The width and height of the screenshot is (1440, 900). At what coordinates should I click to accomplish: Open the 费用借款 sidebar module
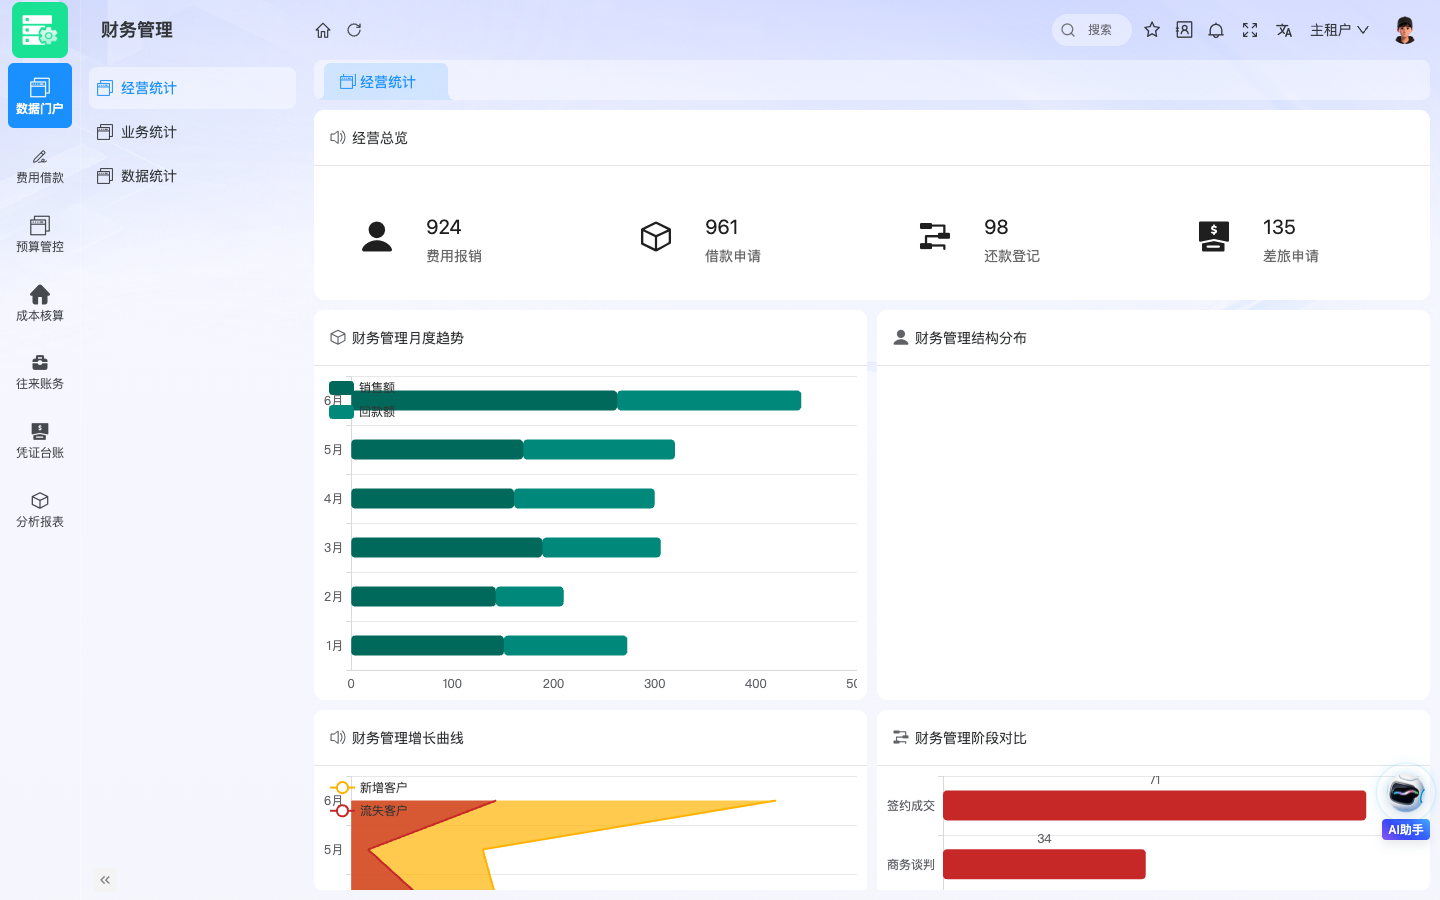40,166
